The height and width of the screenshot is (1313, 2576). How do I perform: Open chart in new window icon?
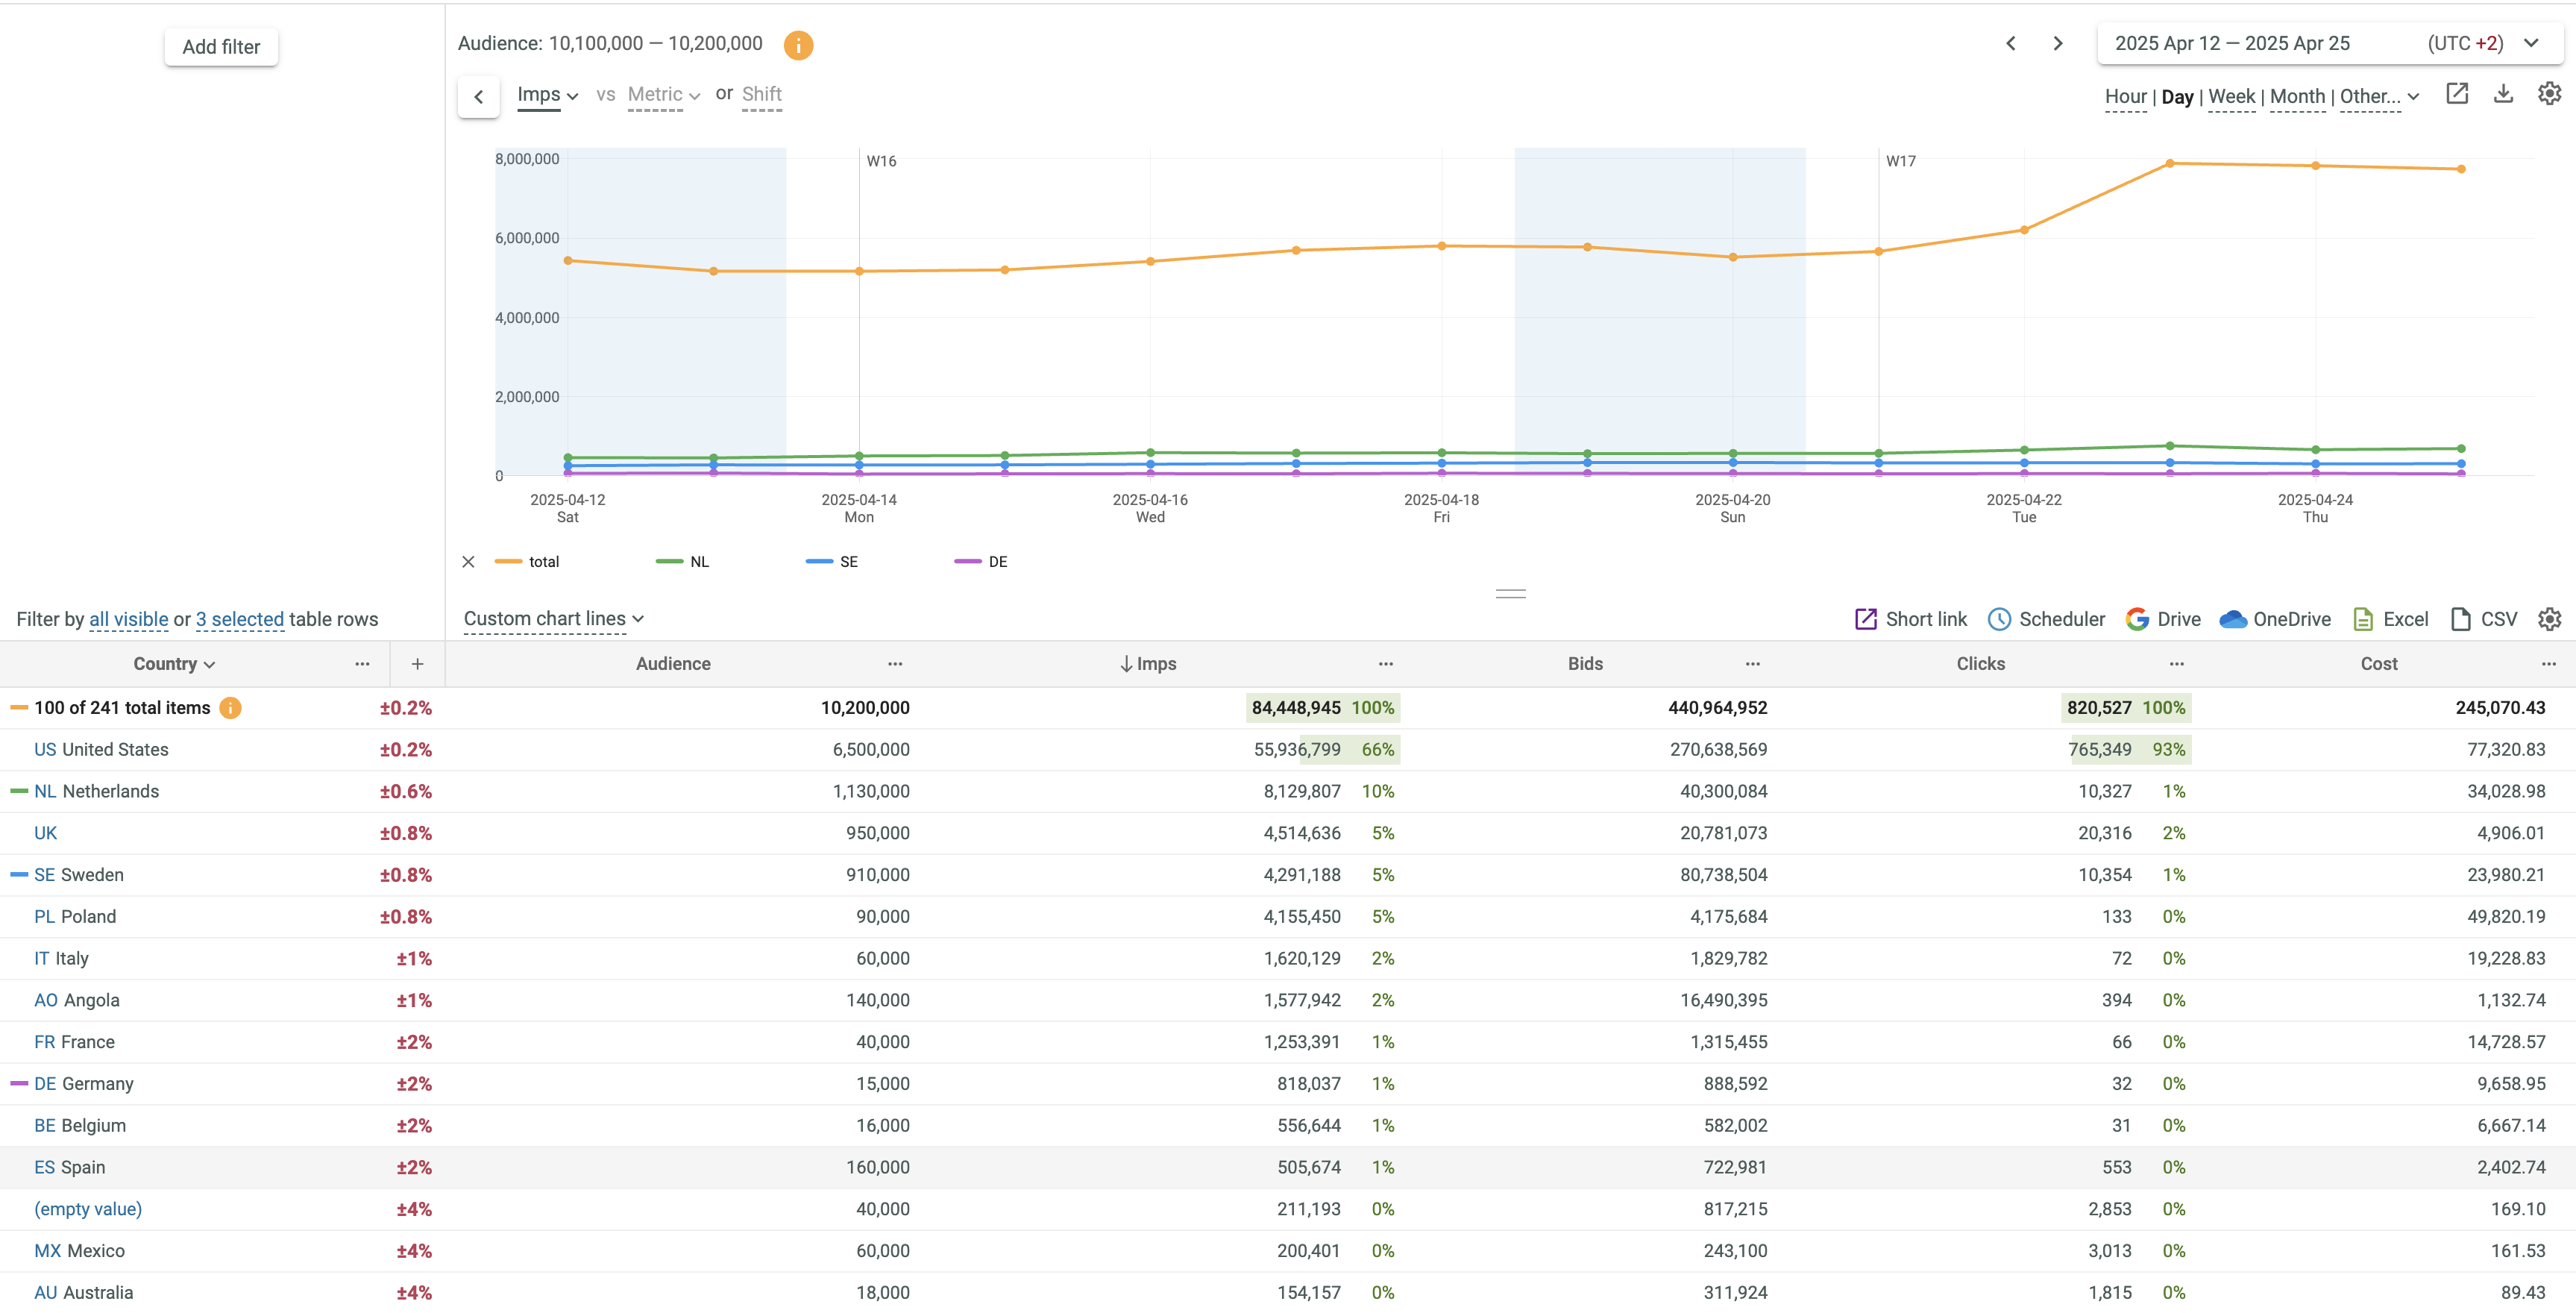pos(2457,94)
